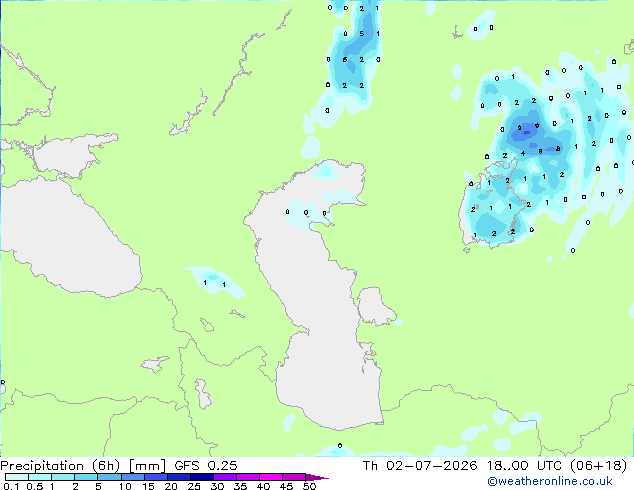Click the 35–40 mm legend color swatch
This screenshot has height=490, width=634.
[247, 477]
